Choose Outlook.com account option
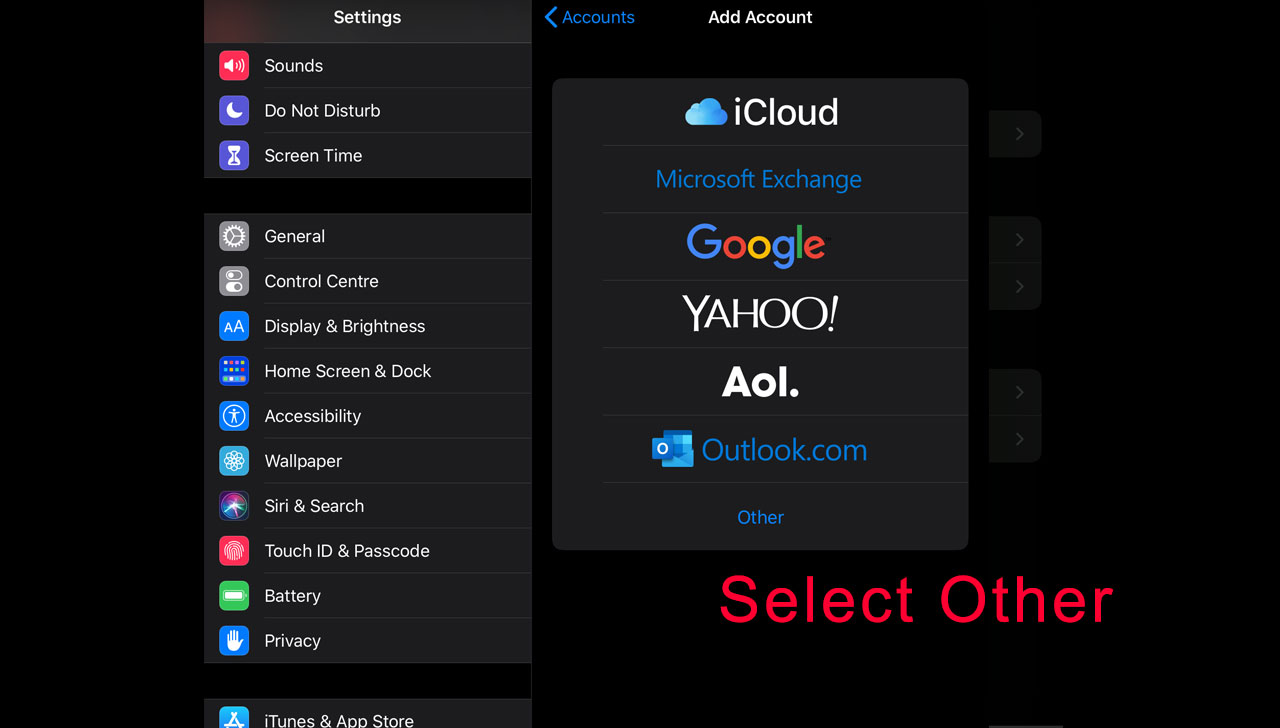The width and height of the screenshot is (1280, 728). point(760,449)
